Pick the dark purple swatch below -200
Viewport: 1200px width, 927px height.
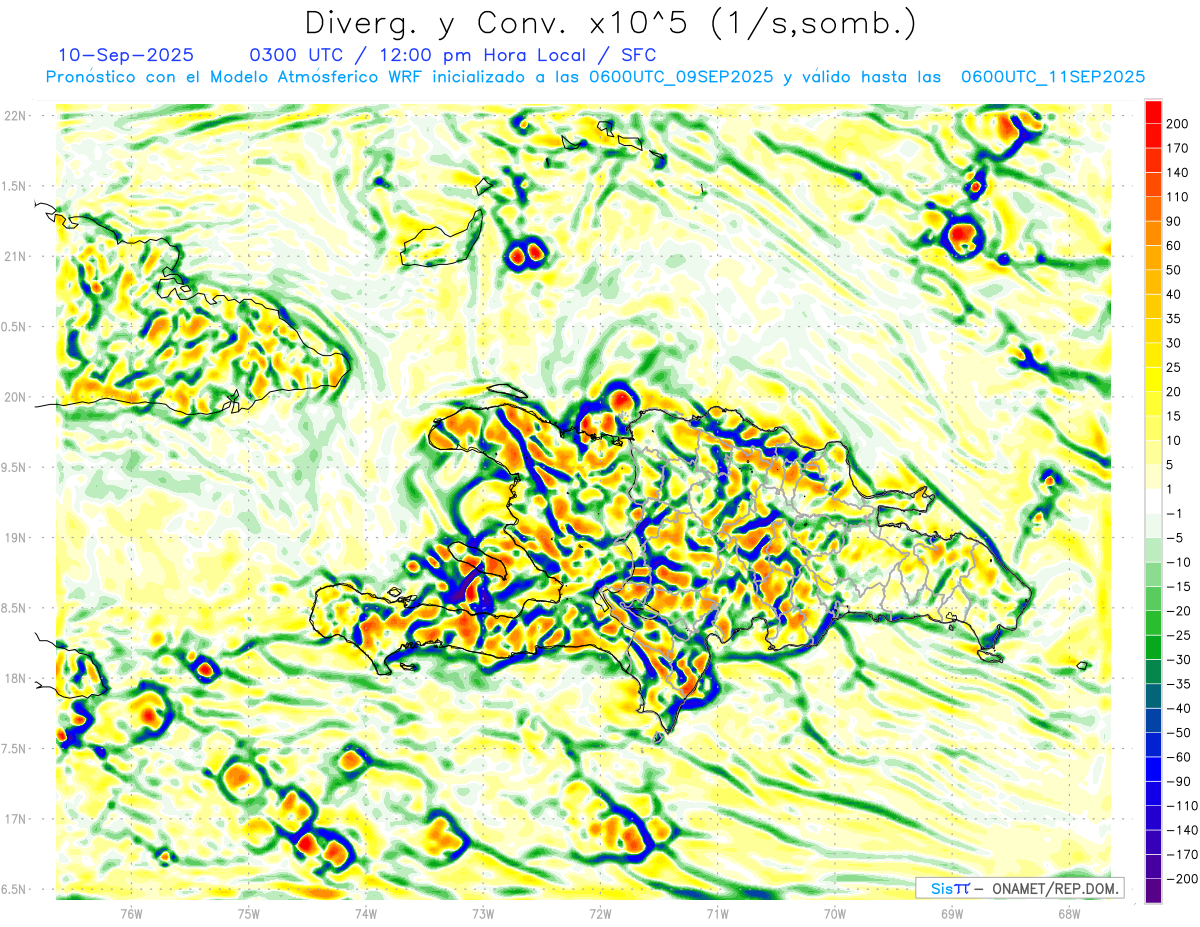pos(1153,890)
